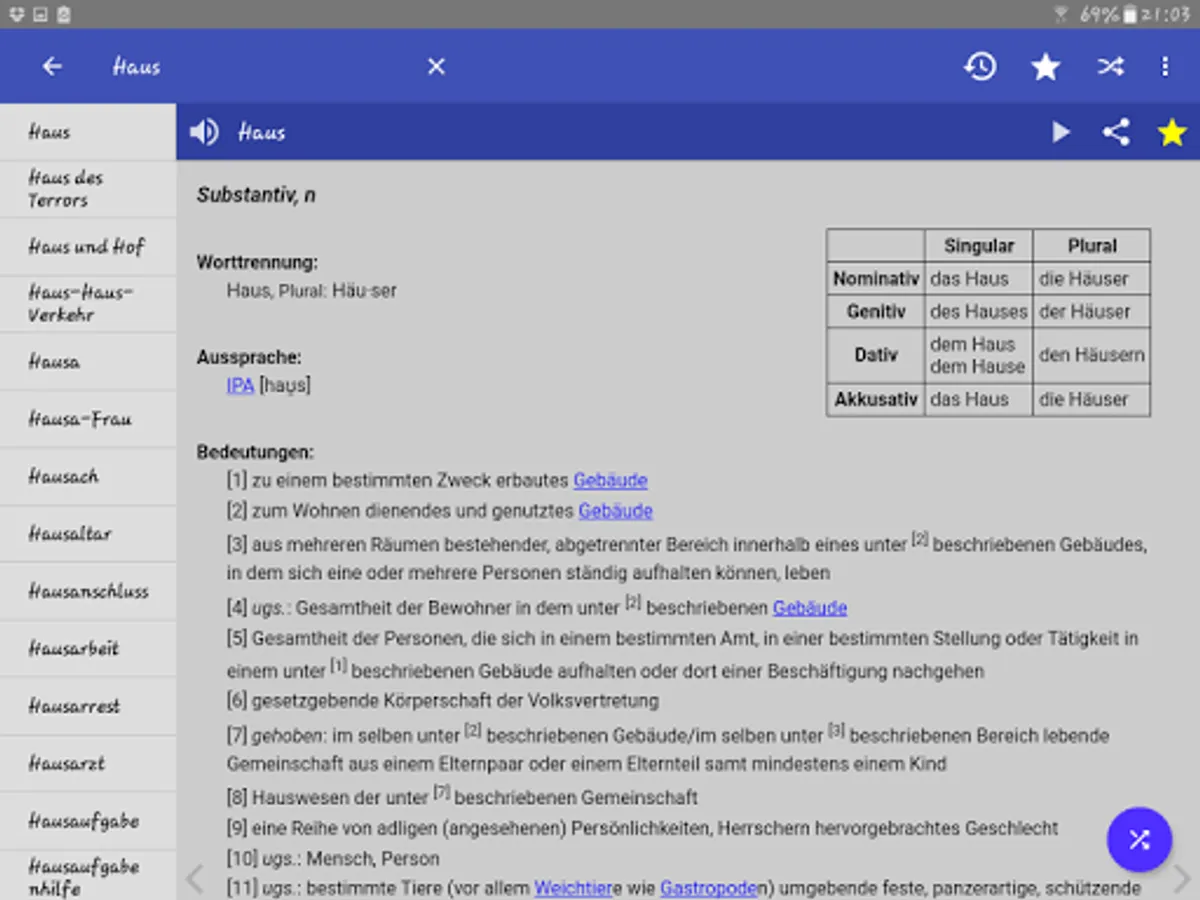Open the three-dot overflow menu

(1165, 66)
